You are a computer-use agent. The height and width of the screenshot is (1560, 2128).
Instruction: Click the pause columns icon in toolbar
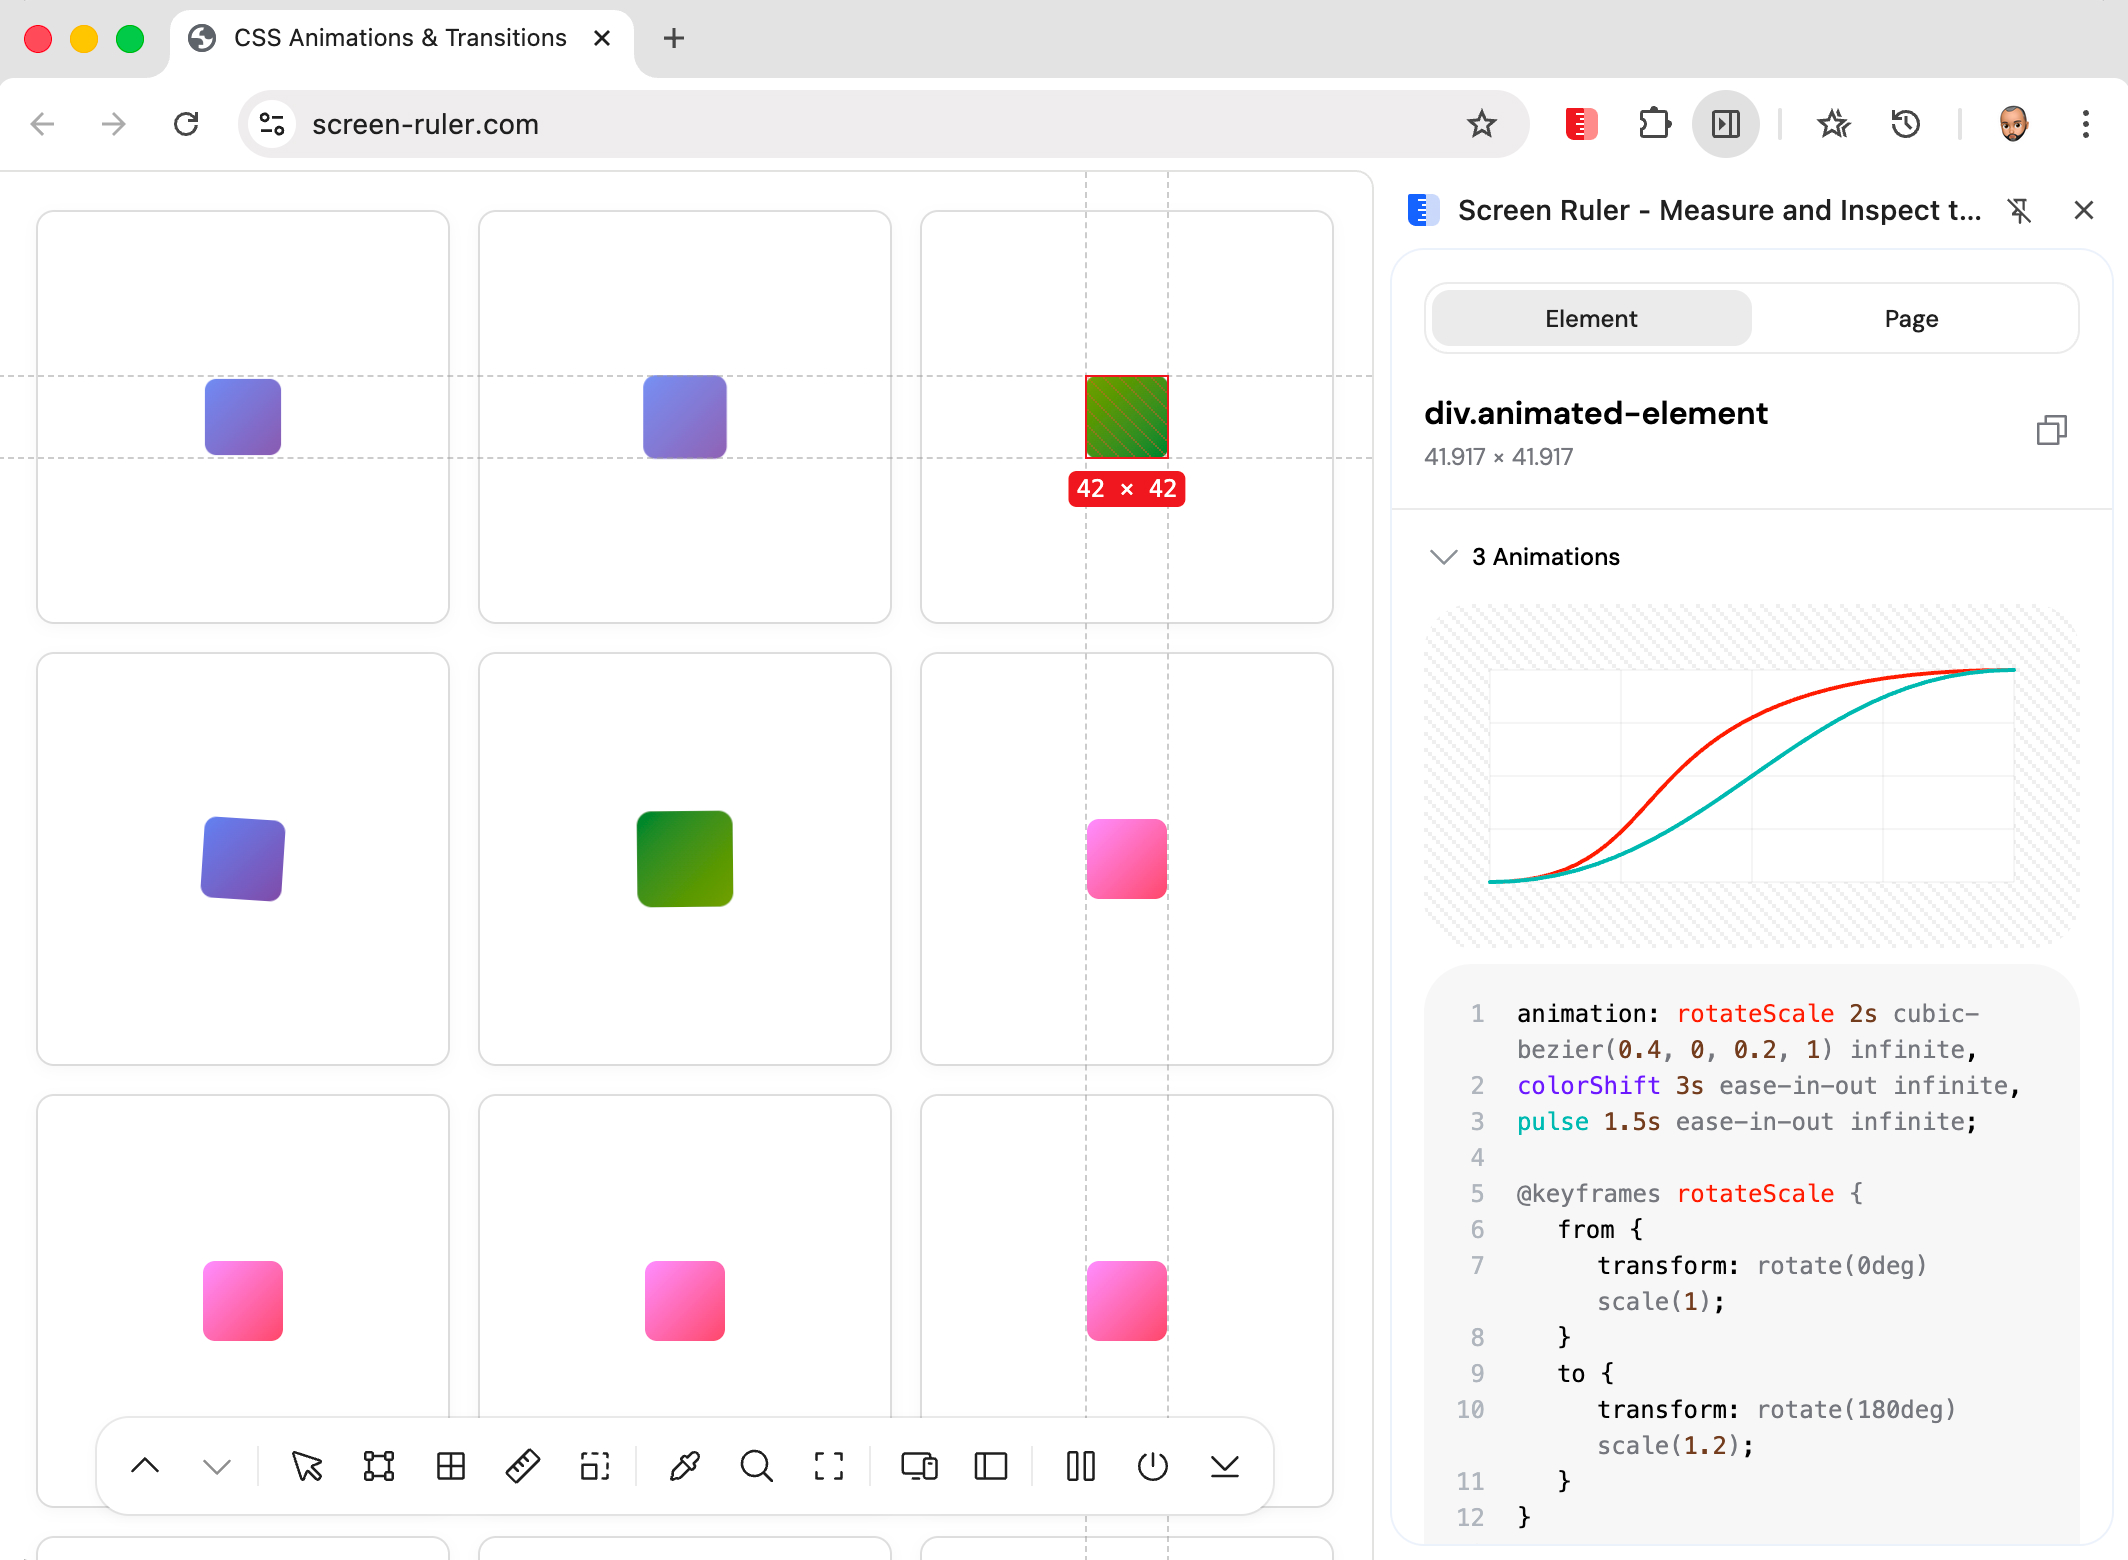[x=1081, y=1466]
